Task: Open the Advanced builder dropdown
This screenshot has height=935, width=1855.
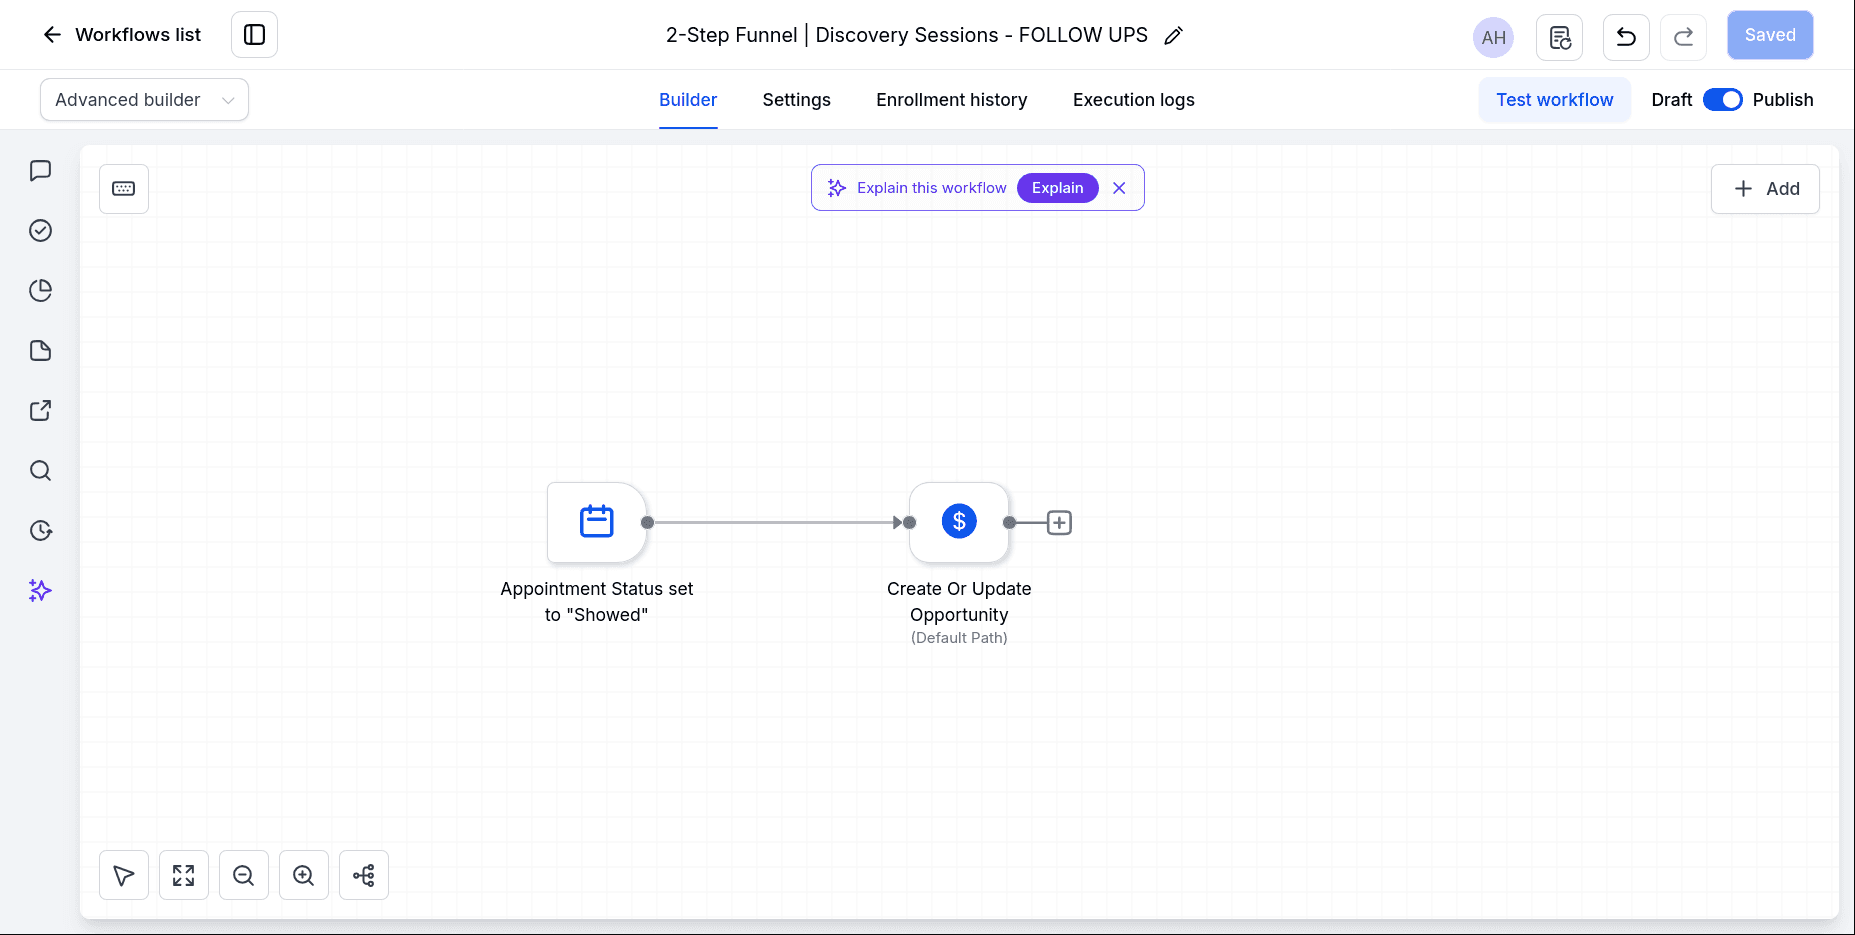Action: tap(144, 100)
